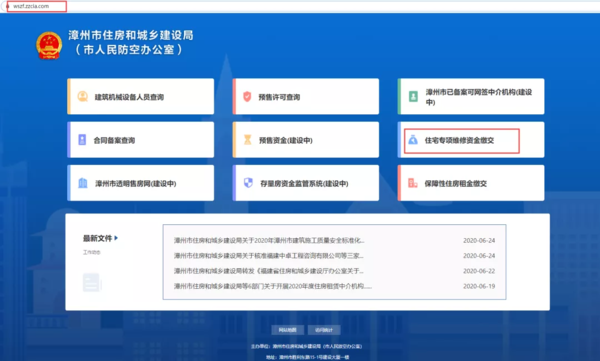Open the 保障性住房租金缴交 card
The width and height of the screenshot is (600, 361).
tap(471, 183)
